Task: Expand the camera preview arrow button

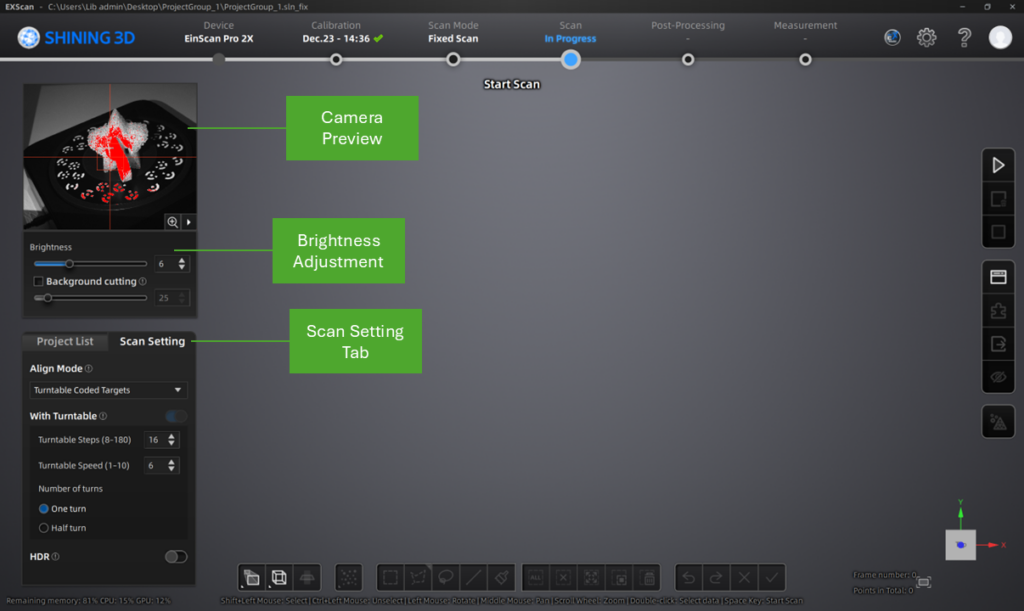Action: (188, 222)
